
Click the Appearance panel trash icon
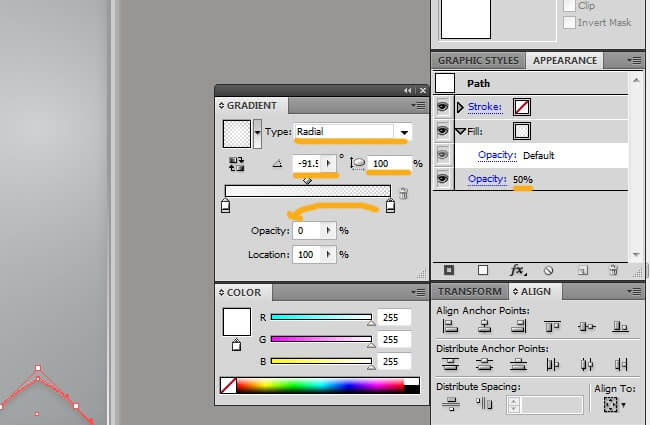point(613,270)
